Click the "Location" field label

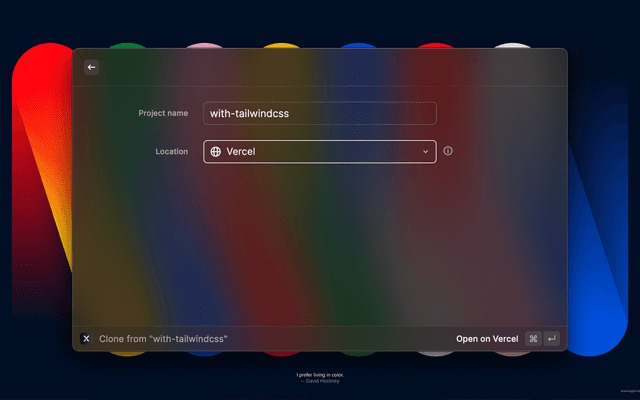click(171, 152)
